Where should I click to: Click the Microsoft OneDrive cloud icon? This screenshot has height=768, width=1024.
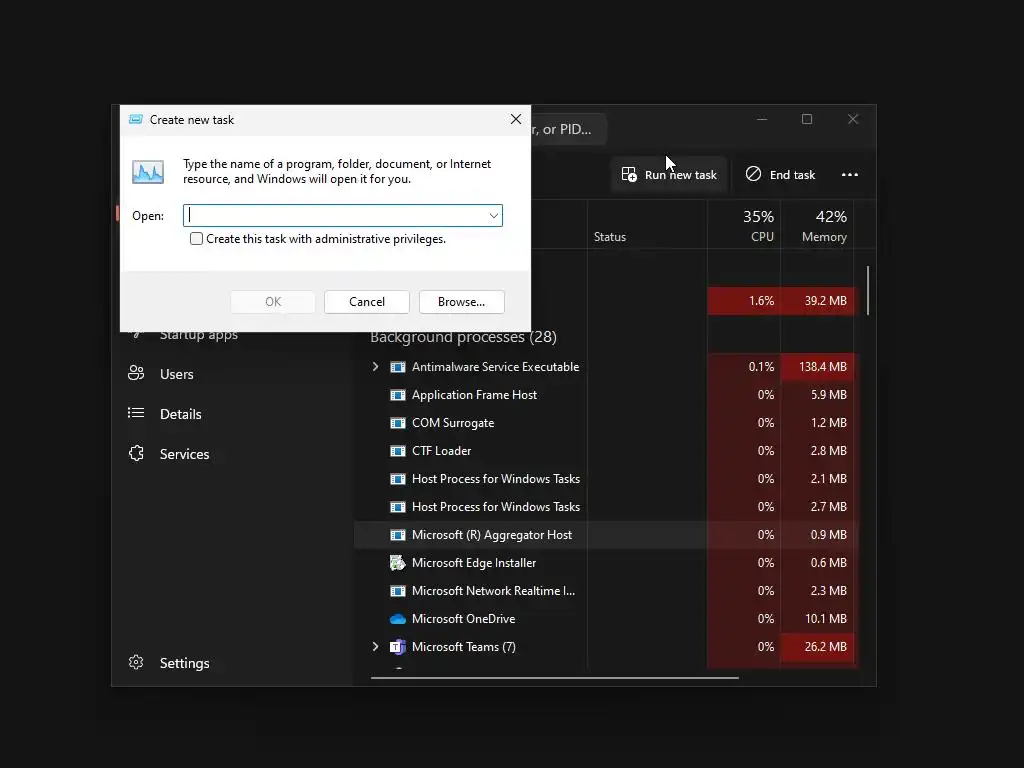click(x=398, y=619)
